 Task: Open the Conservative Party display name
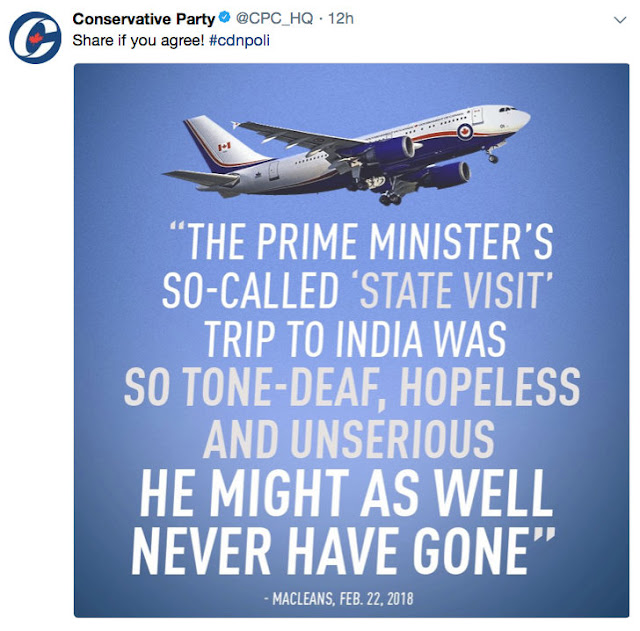pyautogui.click(x=144, y=19)
